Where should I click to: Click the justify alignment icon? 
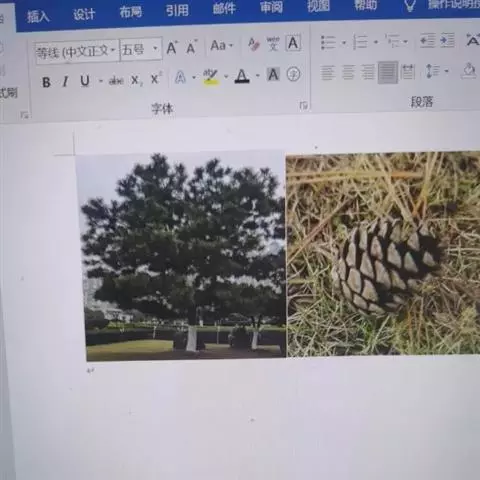click(x=388, y=72)
